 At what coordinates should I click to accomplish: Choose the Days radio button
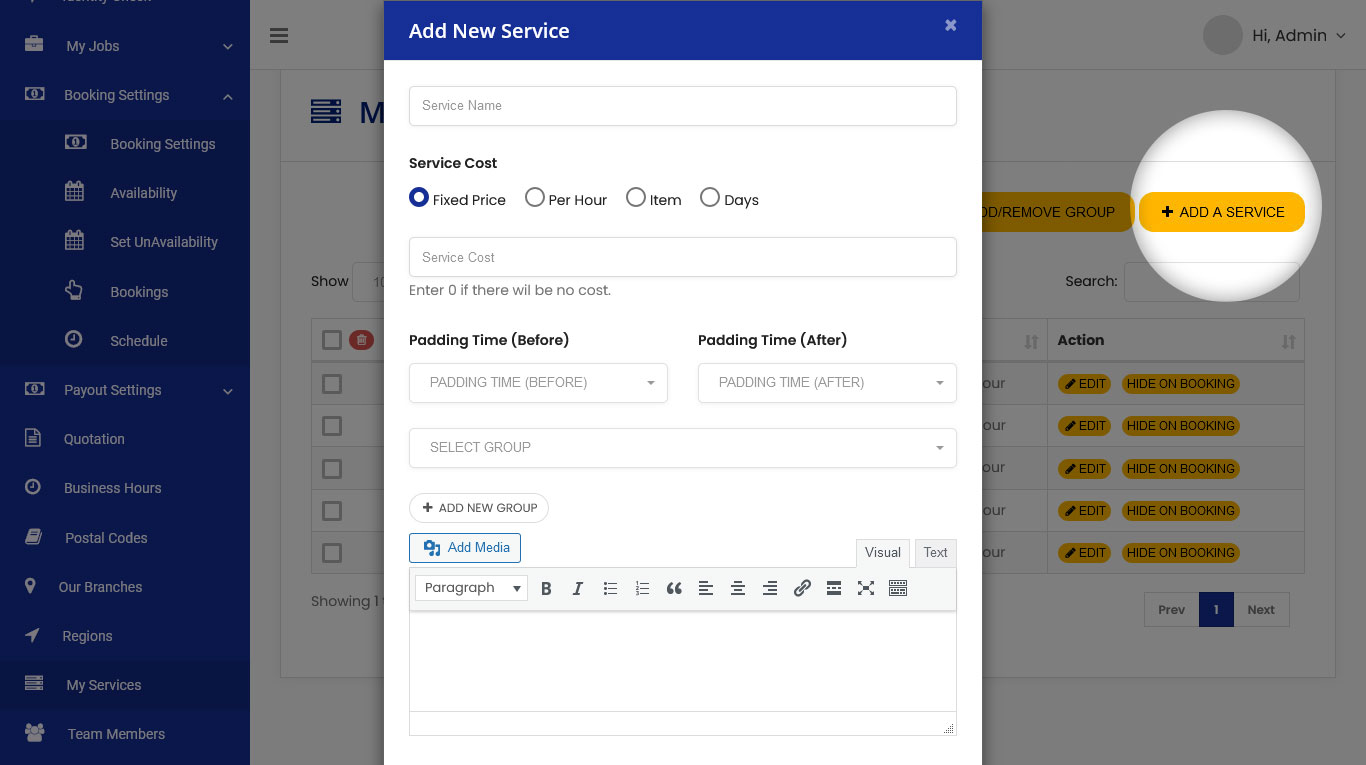click(710, 198)
